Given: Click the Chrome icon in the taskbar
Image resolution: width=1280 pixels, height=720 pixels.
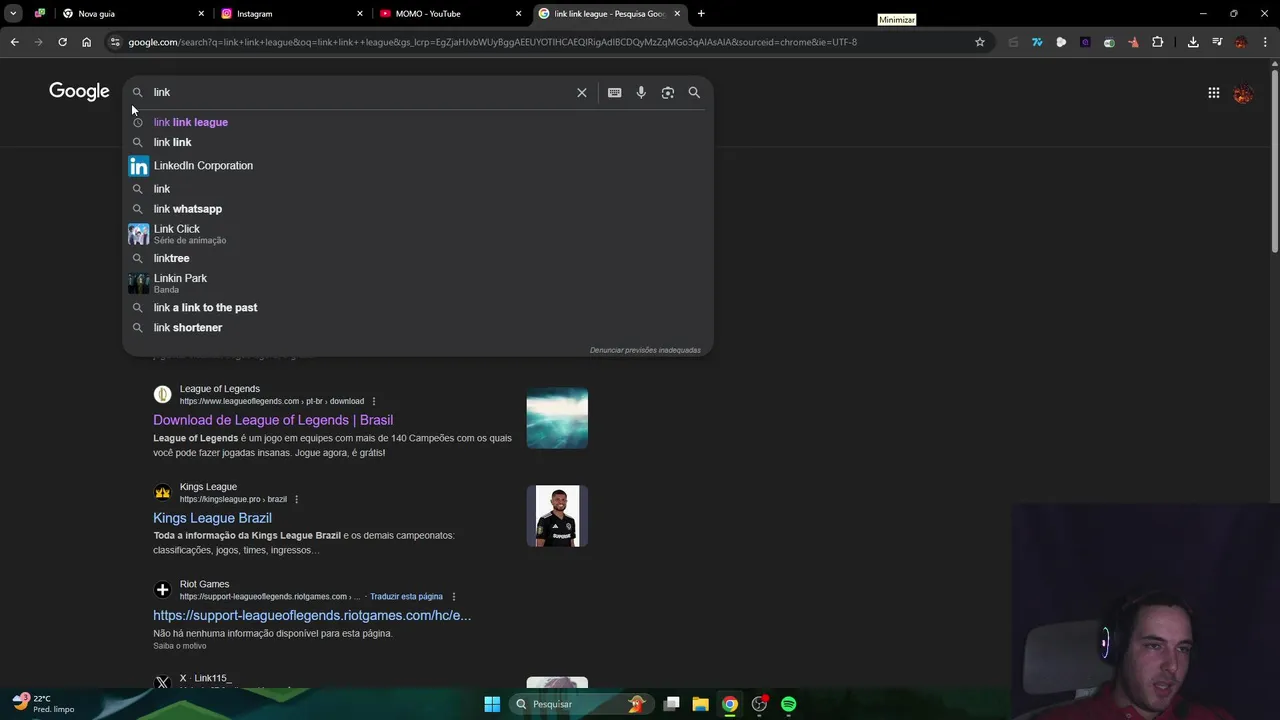Looking at the screenshot, I should 730,704.
